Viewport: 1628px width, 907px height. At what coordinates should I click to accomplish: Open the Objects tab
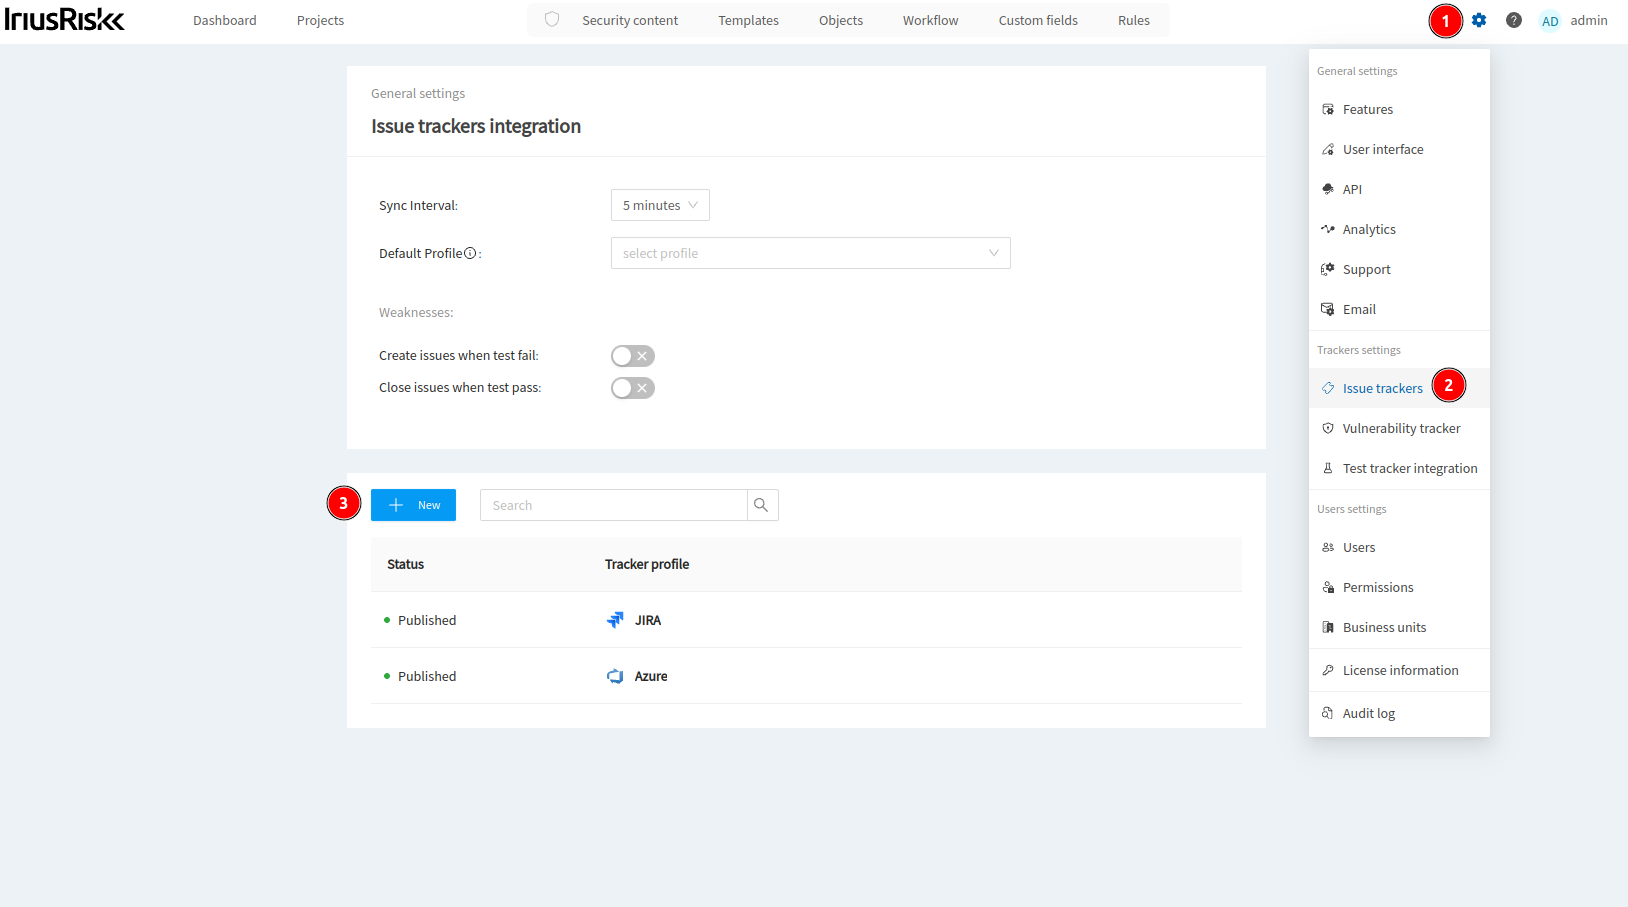pos(841,20)
